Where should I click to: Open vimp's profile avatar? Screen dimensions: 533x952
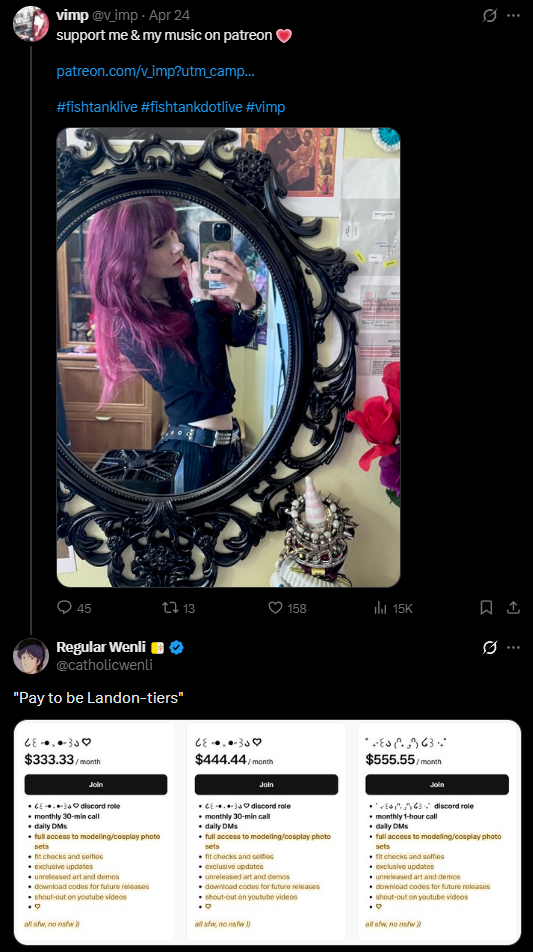[x=31, y=24]
